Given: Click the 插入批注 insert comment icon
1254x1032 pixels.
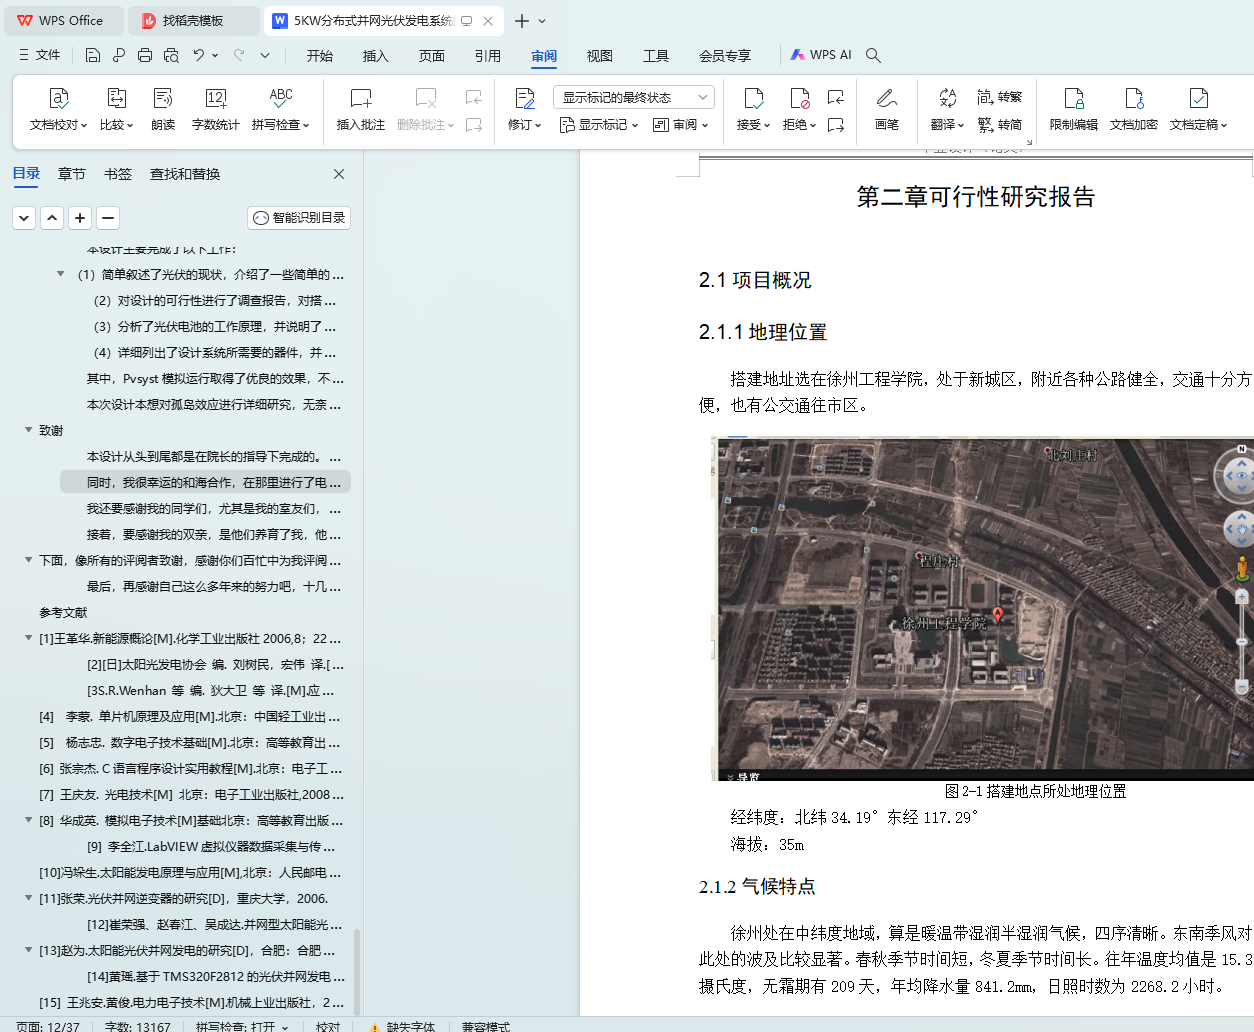Looking at the screenshot, I should click(x=360, y=99).
